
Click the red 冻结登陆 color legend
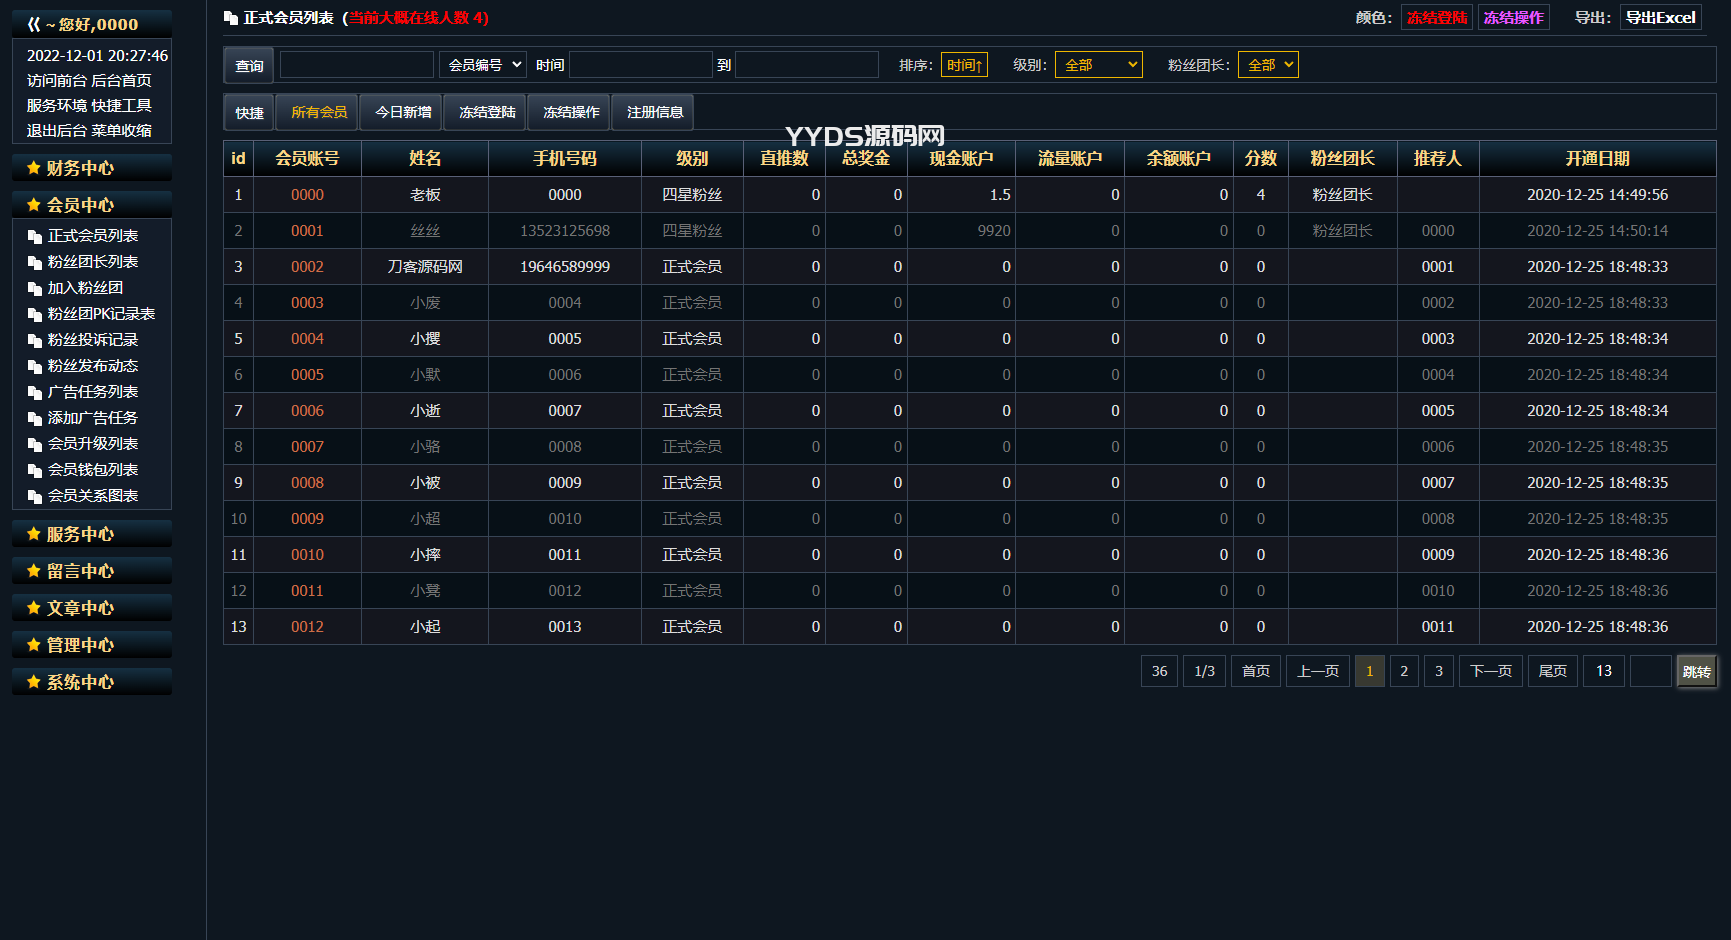(x=1436, y=18)
